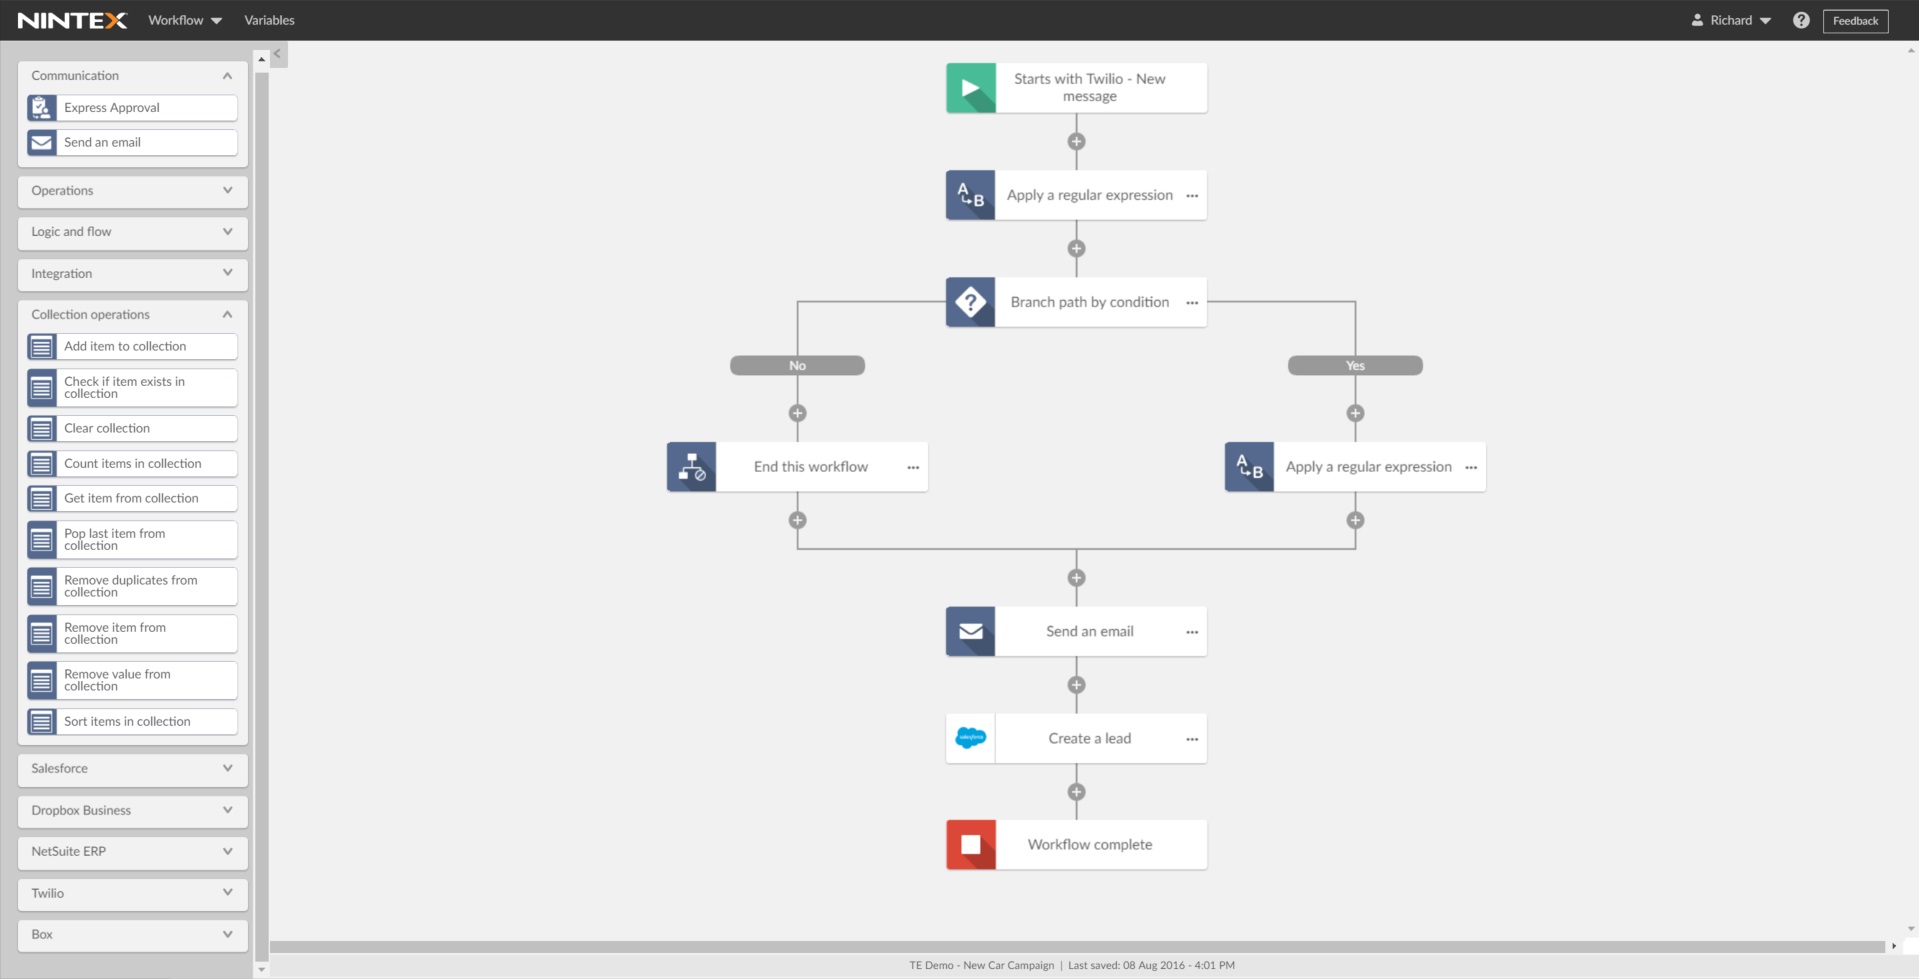This screenshot has width=1919, height=979.
Task: Select the Add item to collection icon
Action: [x=42, y=347]
